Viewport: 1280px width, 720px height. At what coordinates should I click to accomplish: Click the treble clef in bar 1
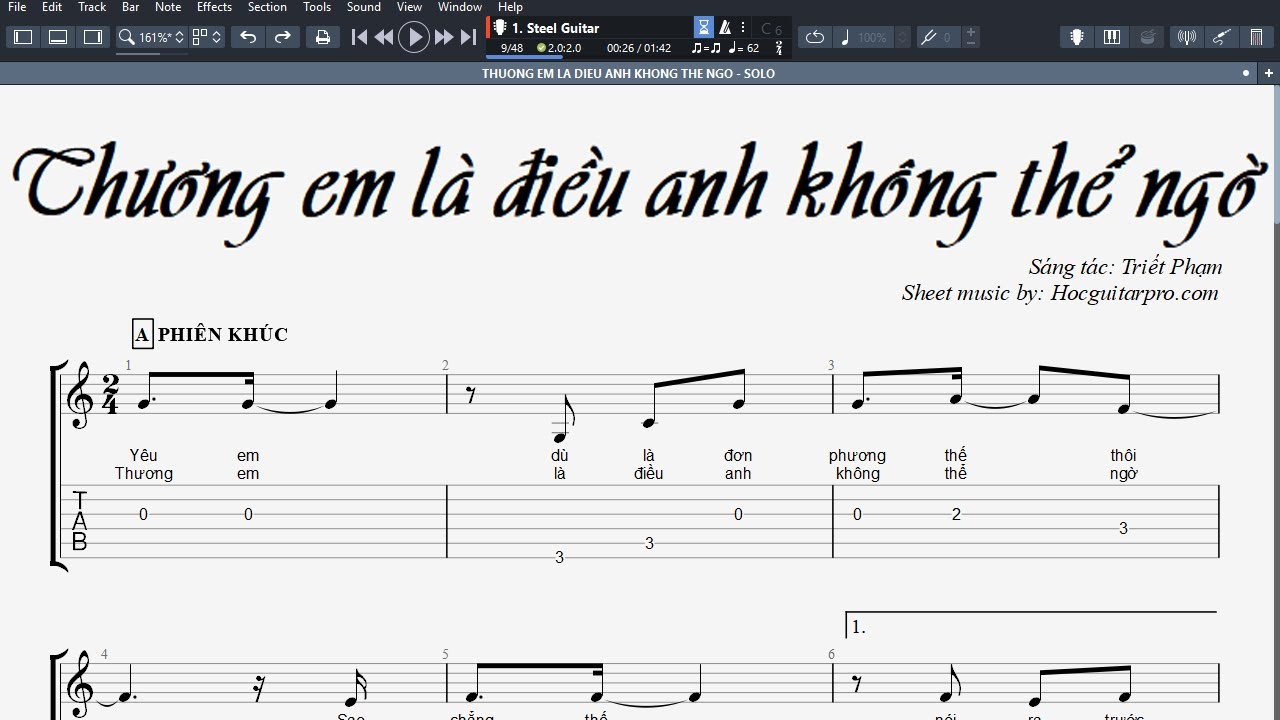click(79, 395)
